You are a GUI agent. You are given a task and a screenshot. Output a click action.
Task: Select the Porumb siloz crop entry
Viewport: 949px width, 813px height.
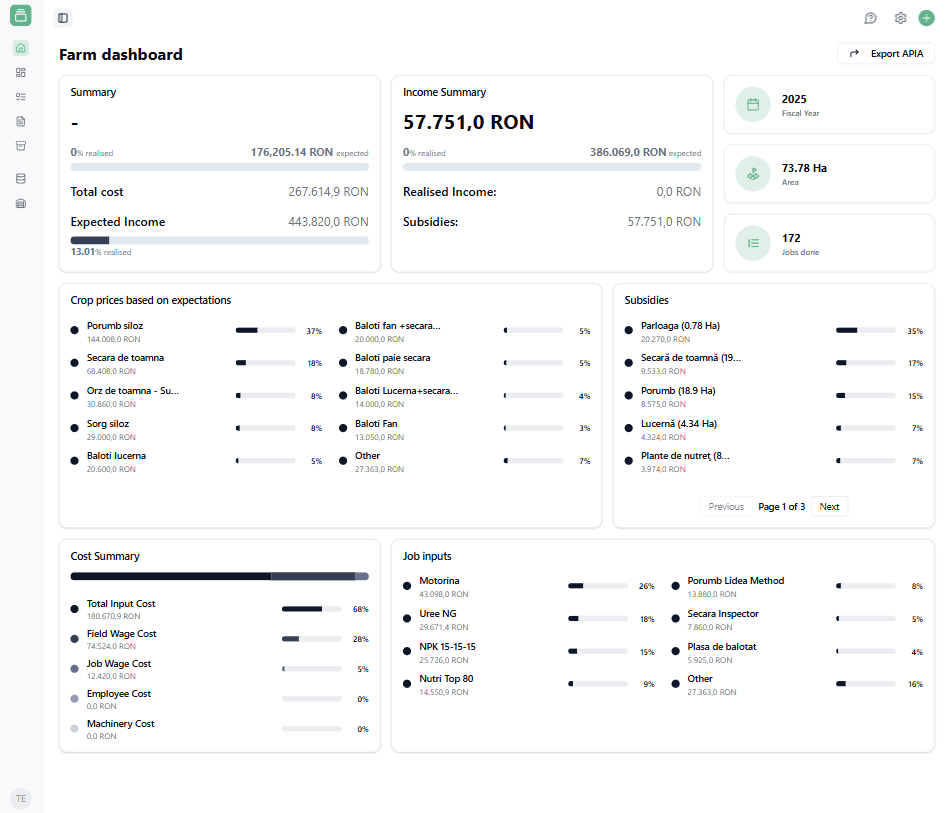tap(115, 331)
